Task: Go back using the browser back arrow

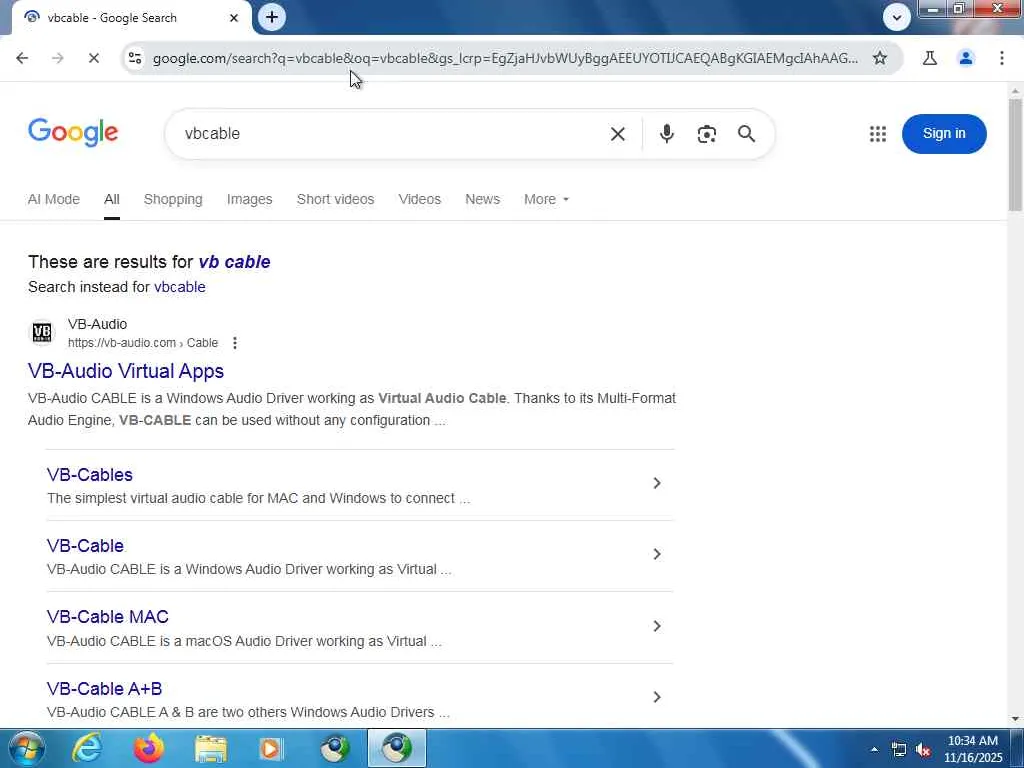Action: 22,58
